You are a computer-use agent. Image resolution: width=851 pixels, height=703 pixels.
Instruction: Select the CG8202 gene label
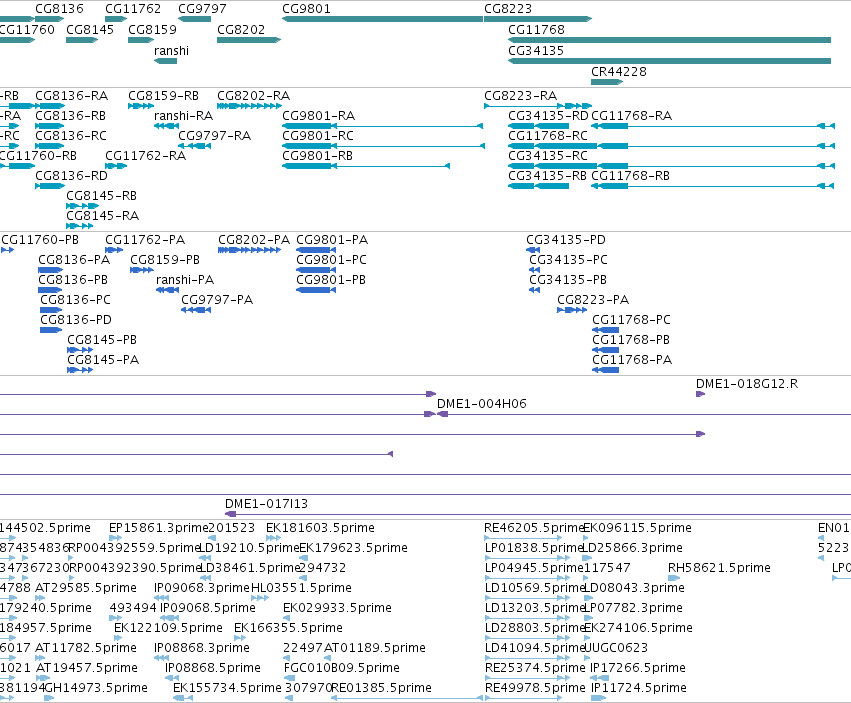coord(241,29)
